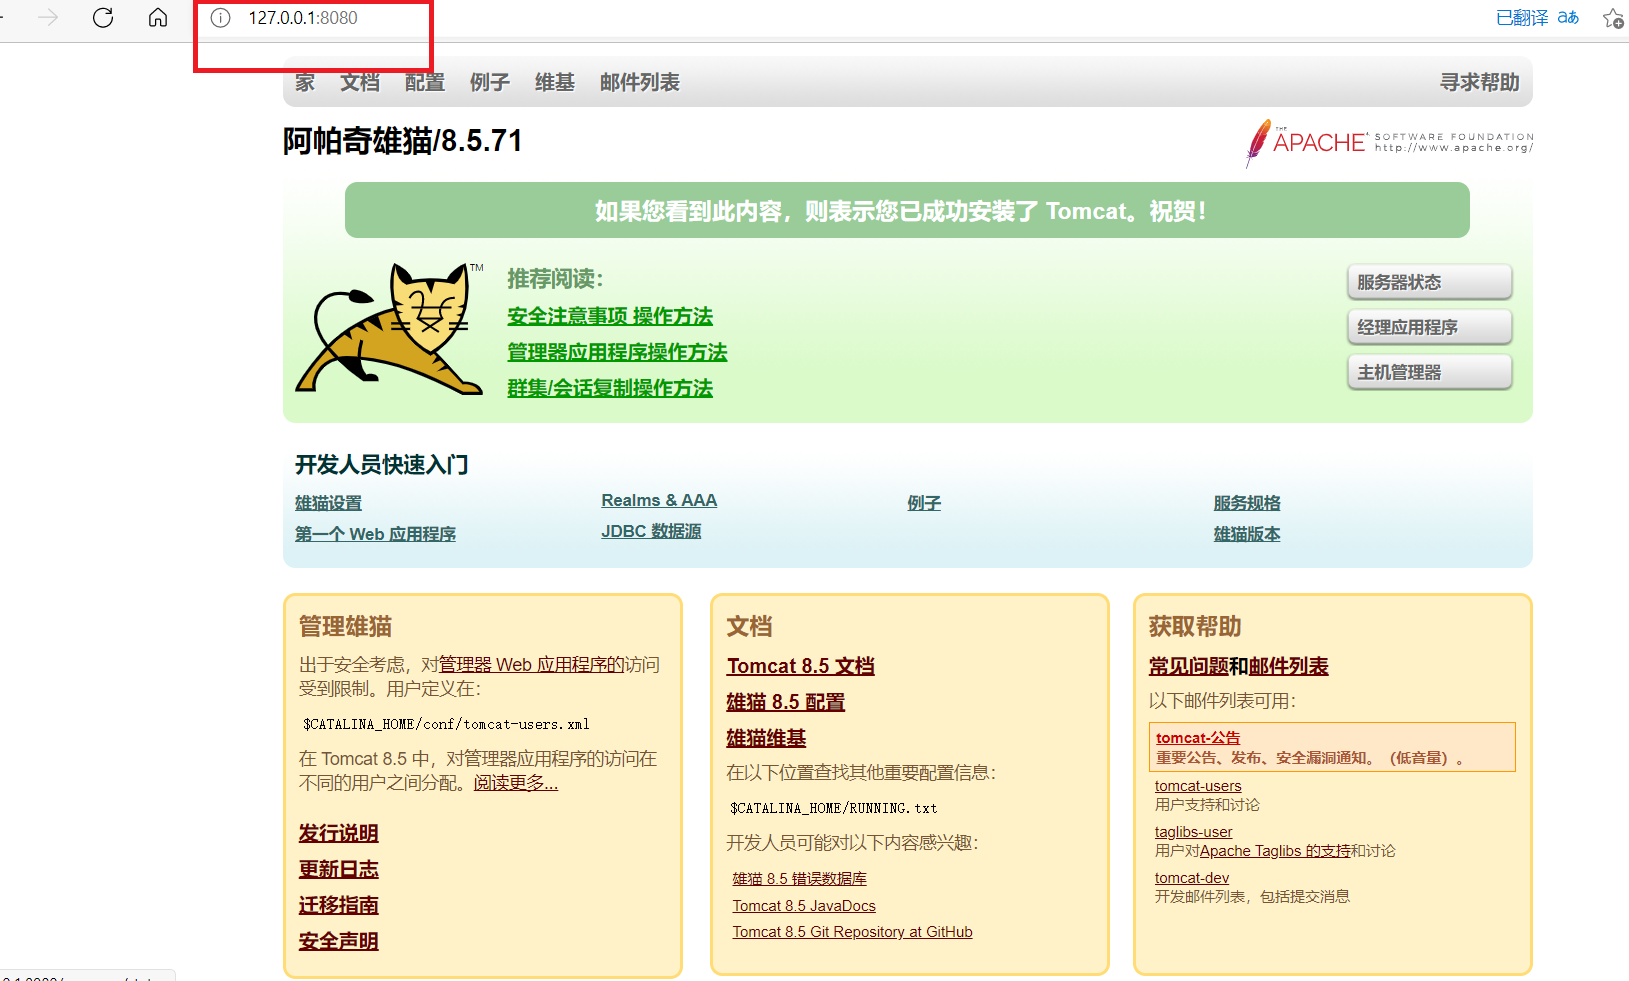Click the 已翻译 translated indicator

click(1522, 18)
